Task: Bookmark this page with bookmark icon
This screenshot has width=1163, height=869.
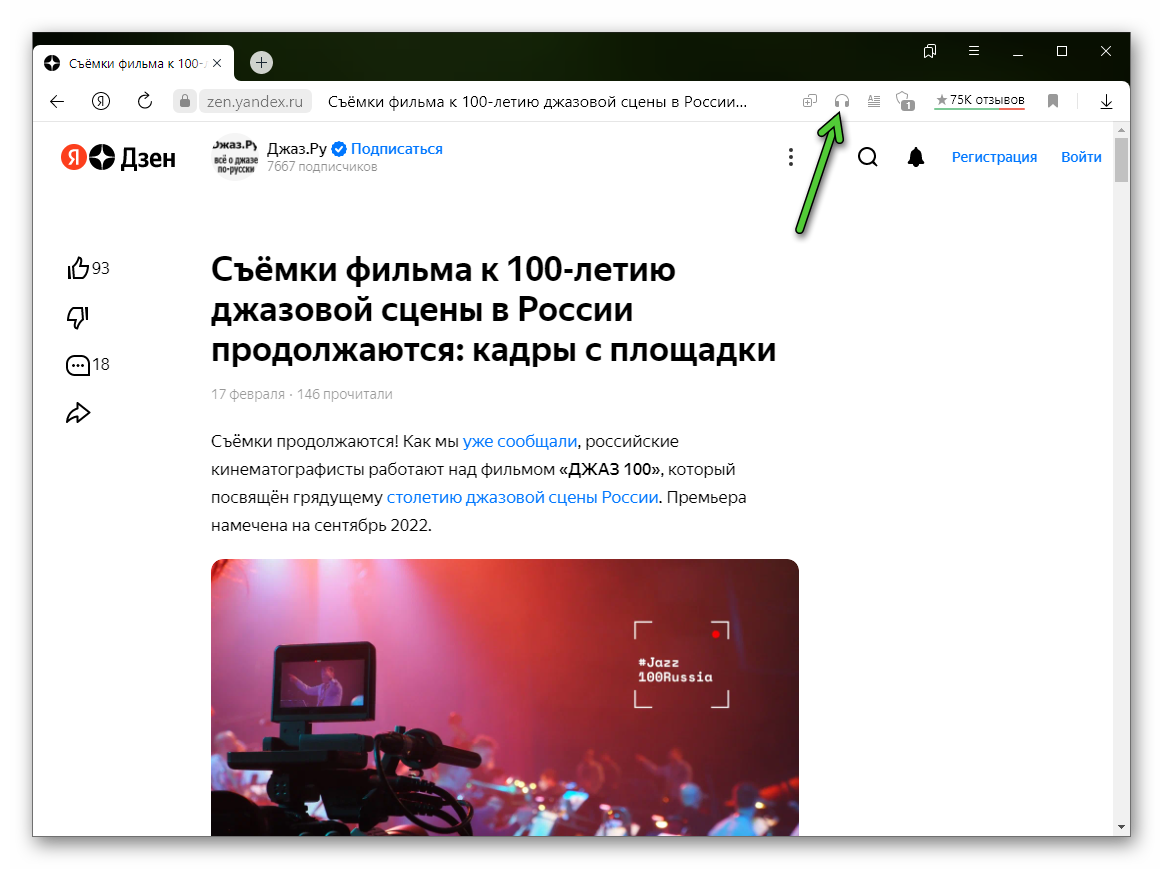Action: click(1053, 101)
